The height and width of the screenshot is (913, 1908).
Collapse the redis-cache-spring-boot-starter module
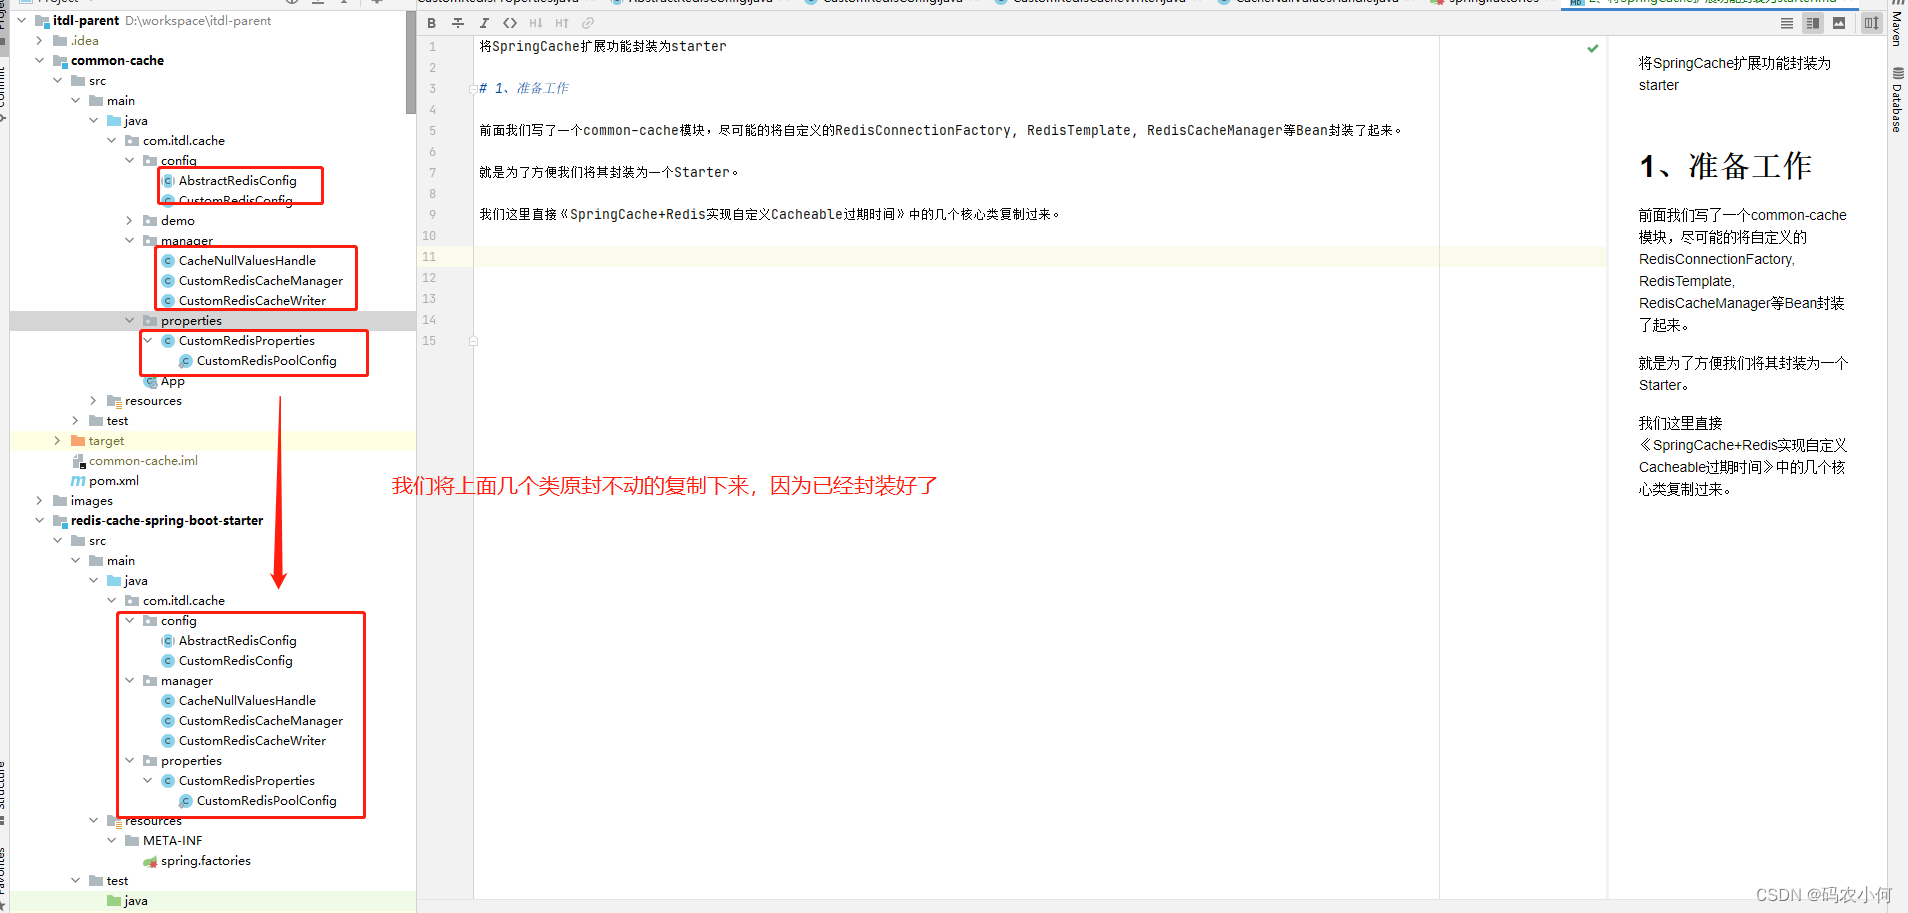coord(39,520)
